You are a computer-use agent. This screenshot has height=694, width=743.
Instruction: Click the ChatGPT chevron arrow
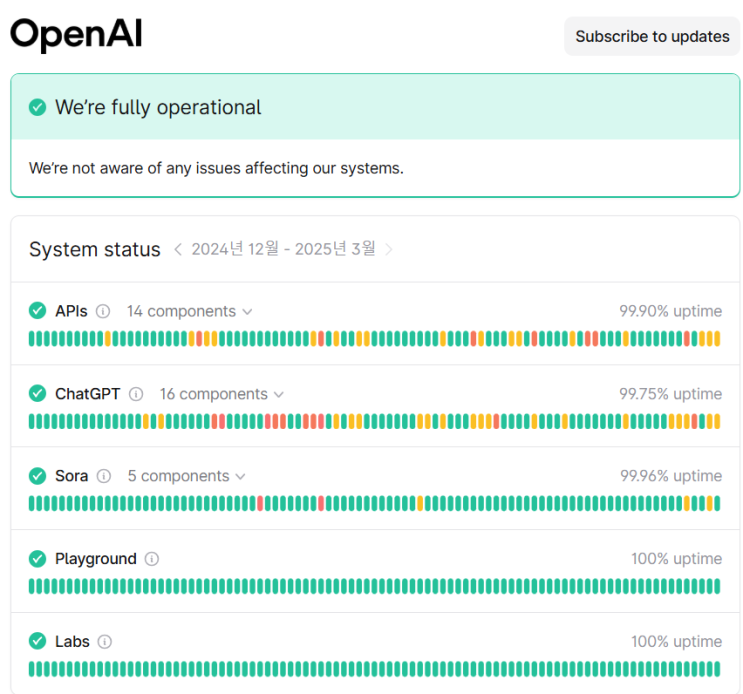coord(279,395)
